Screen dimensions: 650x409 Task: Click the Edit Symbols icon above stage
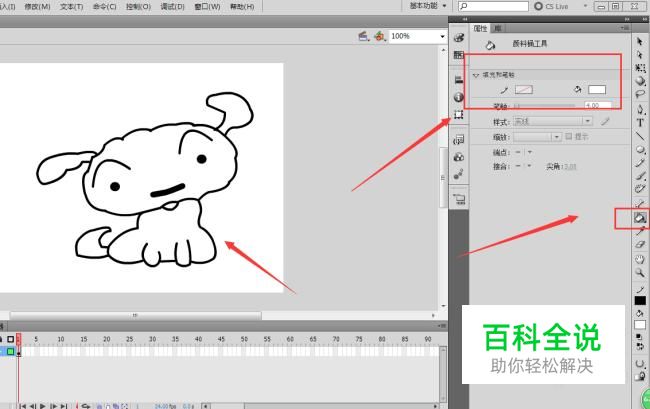click(379, 36)
